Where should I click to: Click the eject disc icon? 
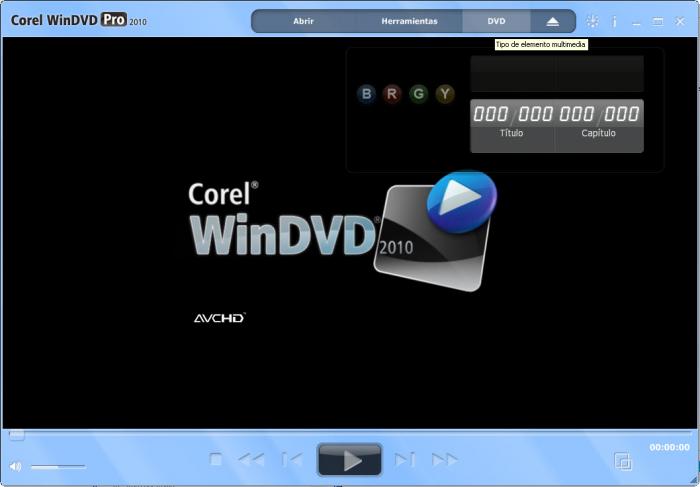click(553, 21)
